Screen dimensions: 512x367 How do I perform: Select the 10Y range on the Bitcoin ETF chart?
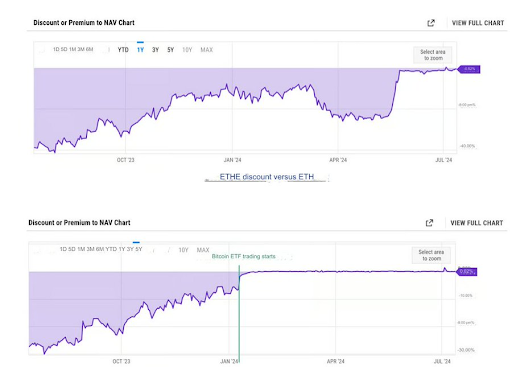point(184,250)
